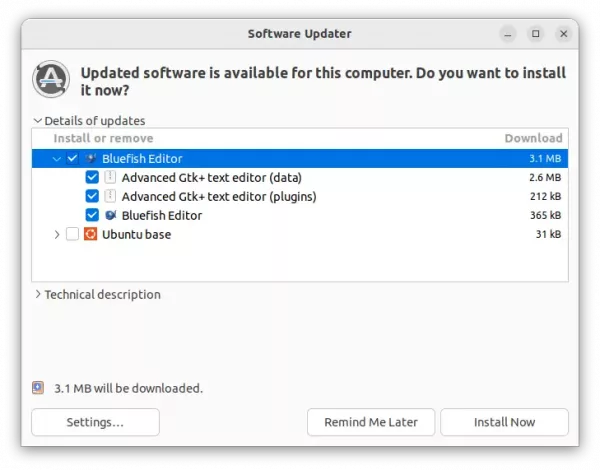600x470 pixels.
Task: Click the highlighted Bluefish Editor group label
Action: (x=142, y=158)
